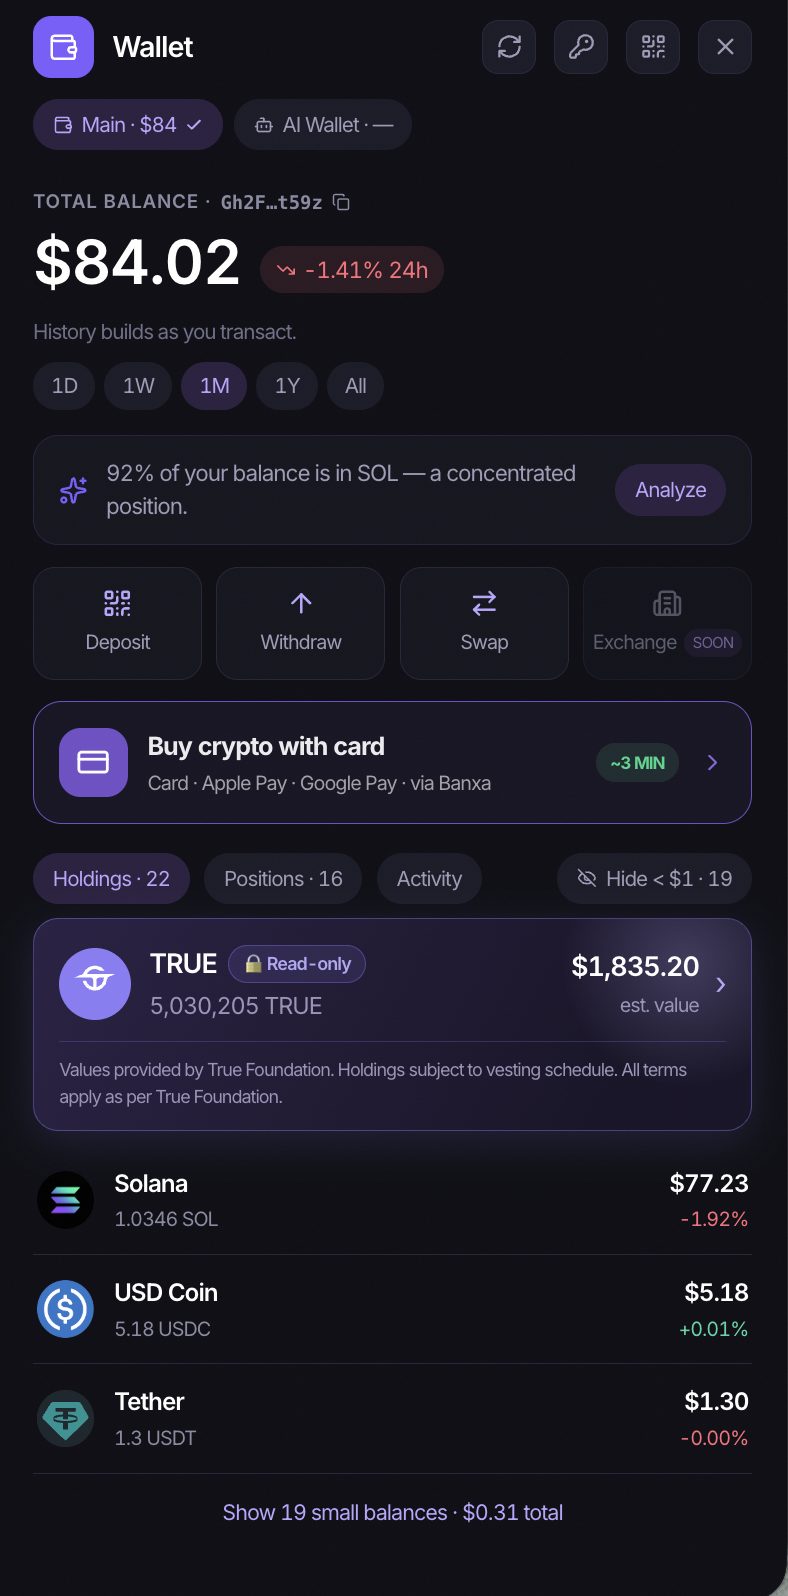Click the Deposit QR button
This screenshot has width=788, height=1596.
coord(118,623)
